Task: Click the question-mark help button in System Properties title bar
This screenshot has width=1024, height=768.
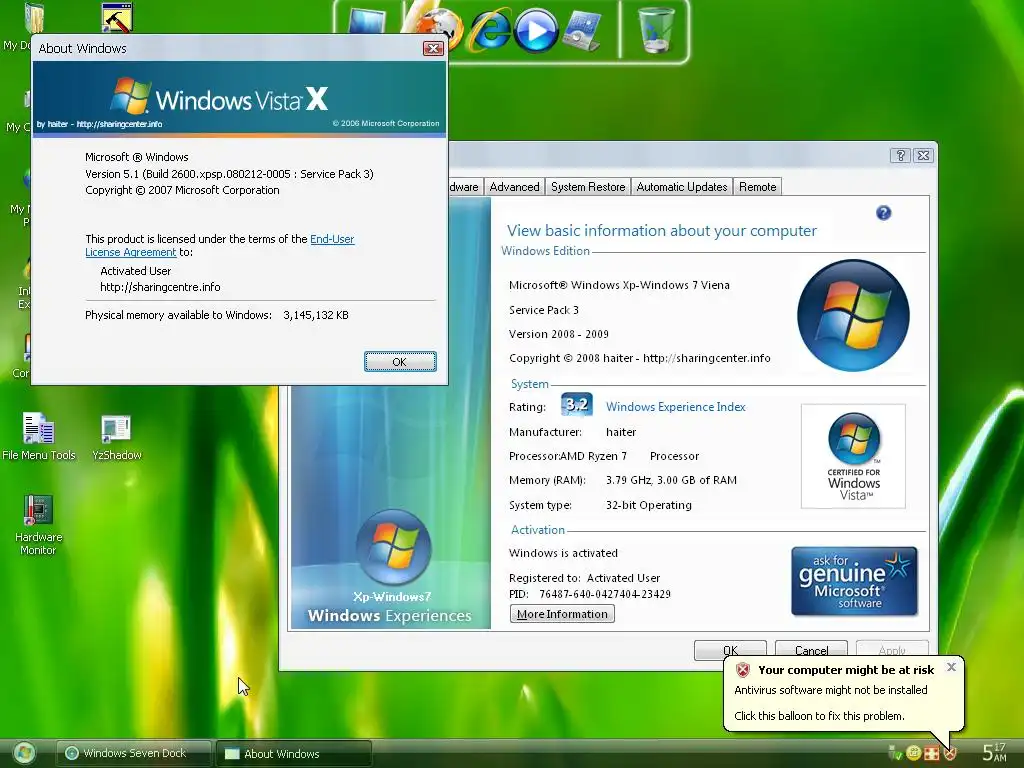Action: pyautogui.click(x=900, y=155)
